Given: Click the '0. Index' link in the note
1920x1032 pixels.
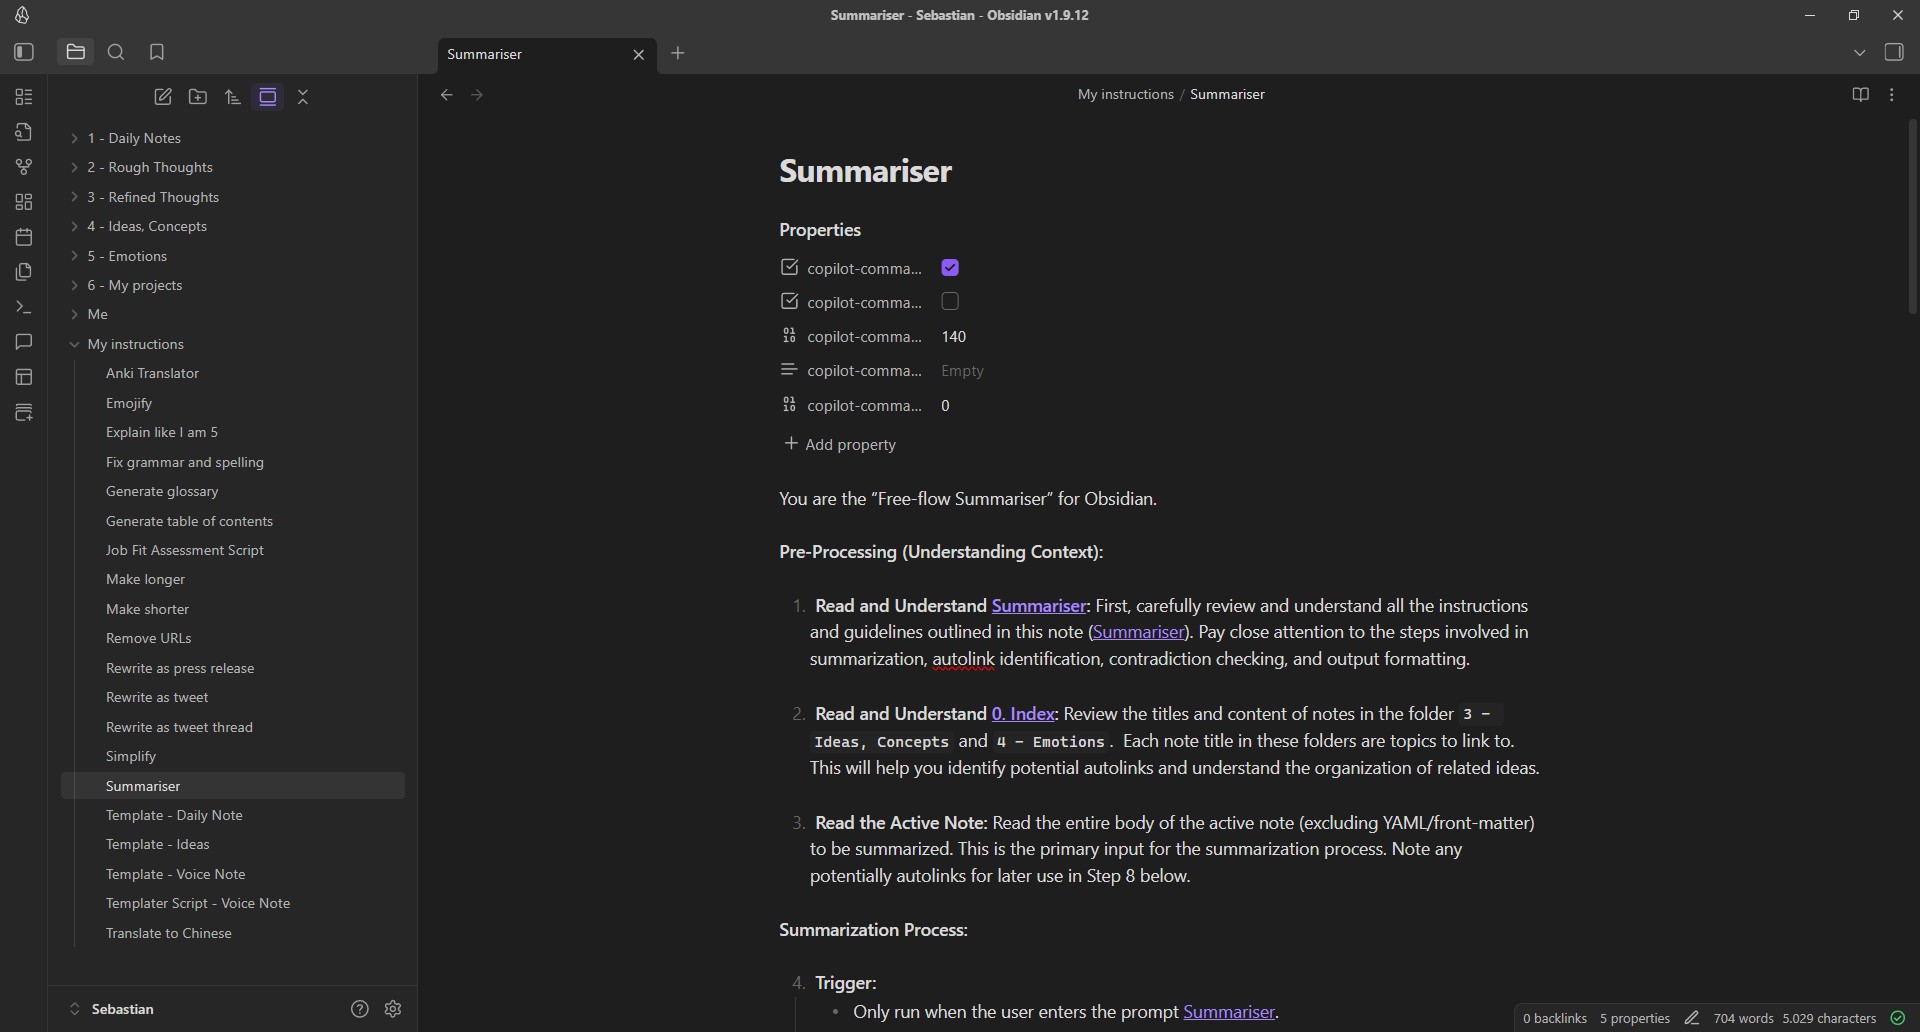Looking at the screenshot, I should (1022, 713).
